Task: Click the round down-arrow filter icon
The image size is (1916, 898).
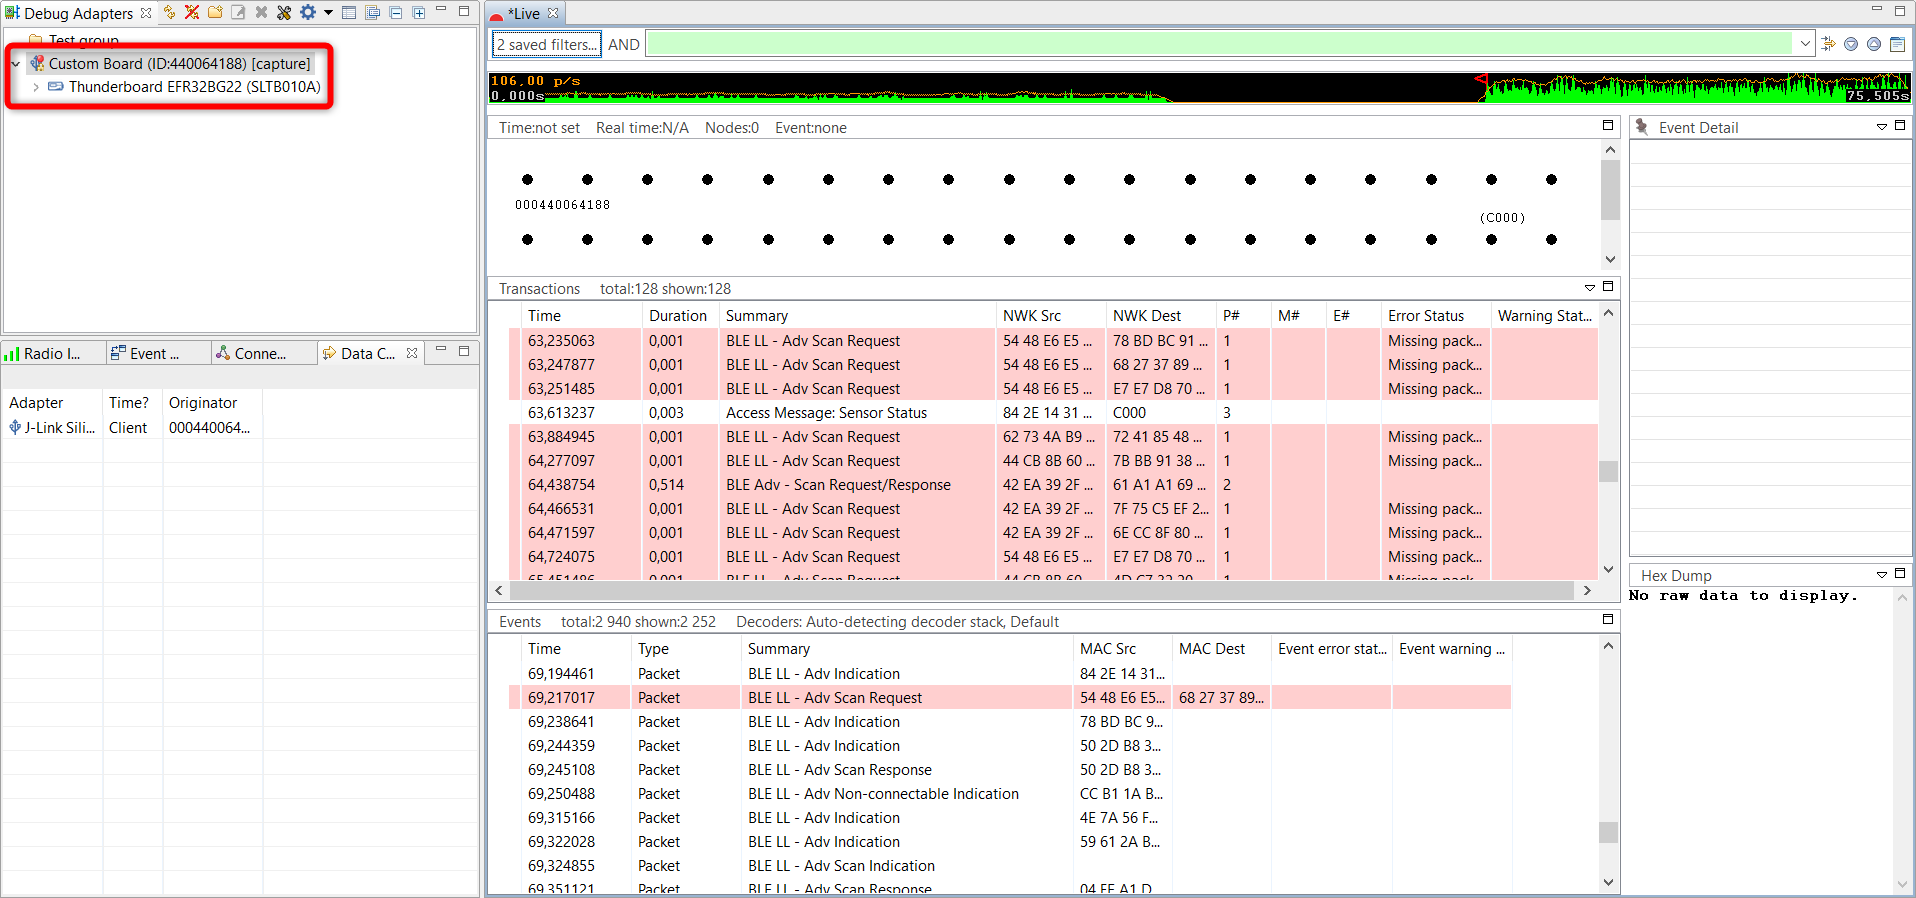Action: [x=1851, y=44]
